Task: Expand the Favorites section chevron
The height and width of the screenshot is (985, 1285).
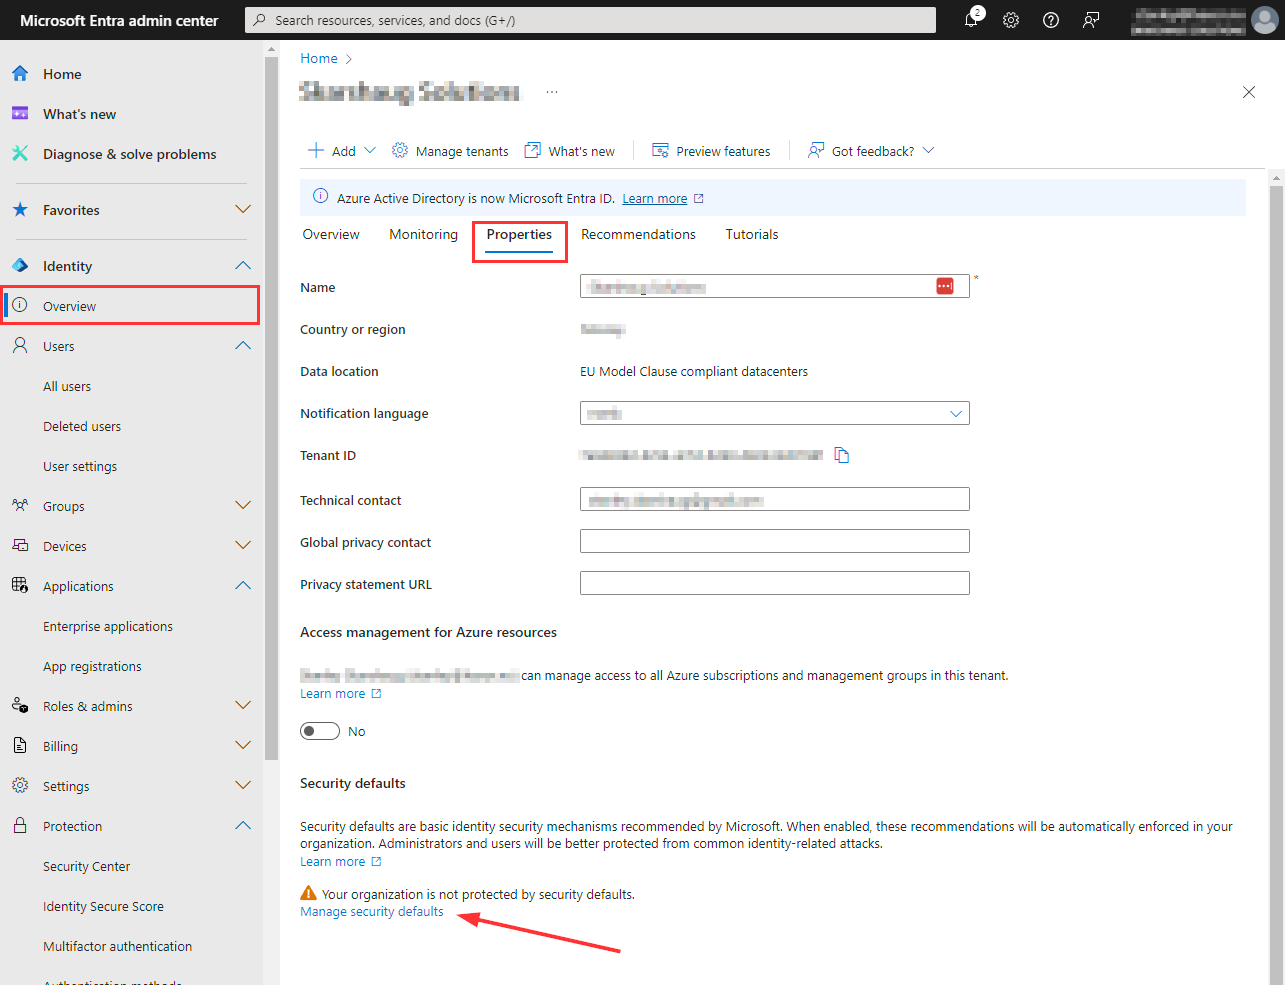Action: (x=243, y=209)
